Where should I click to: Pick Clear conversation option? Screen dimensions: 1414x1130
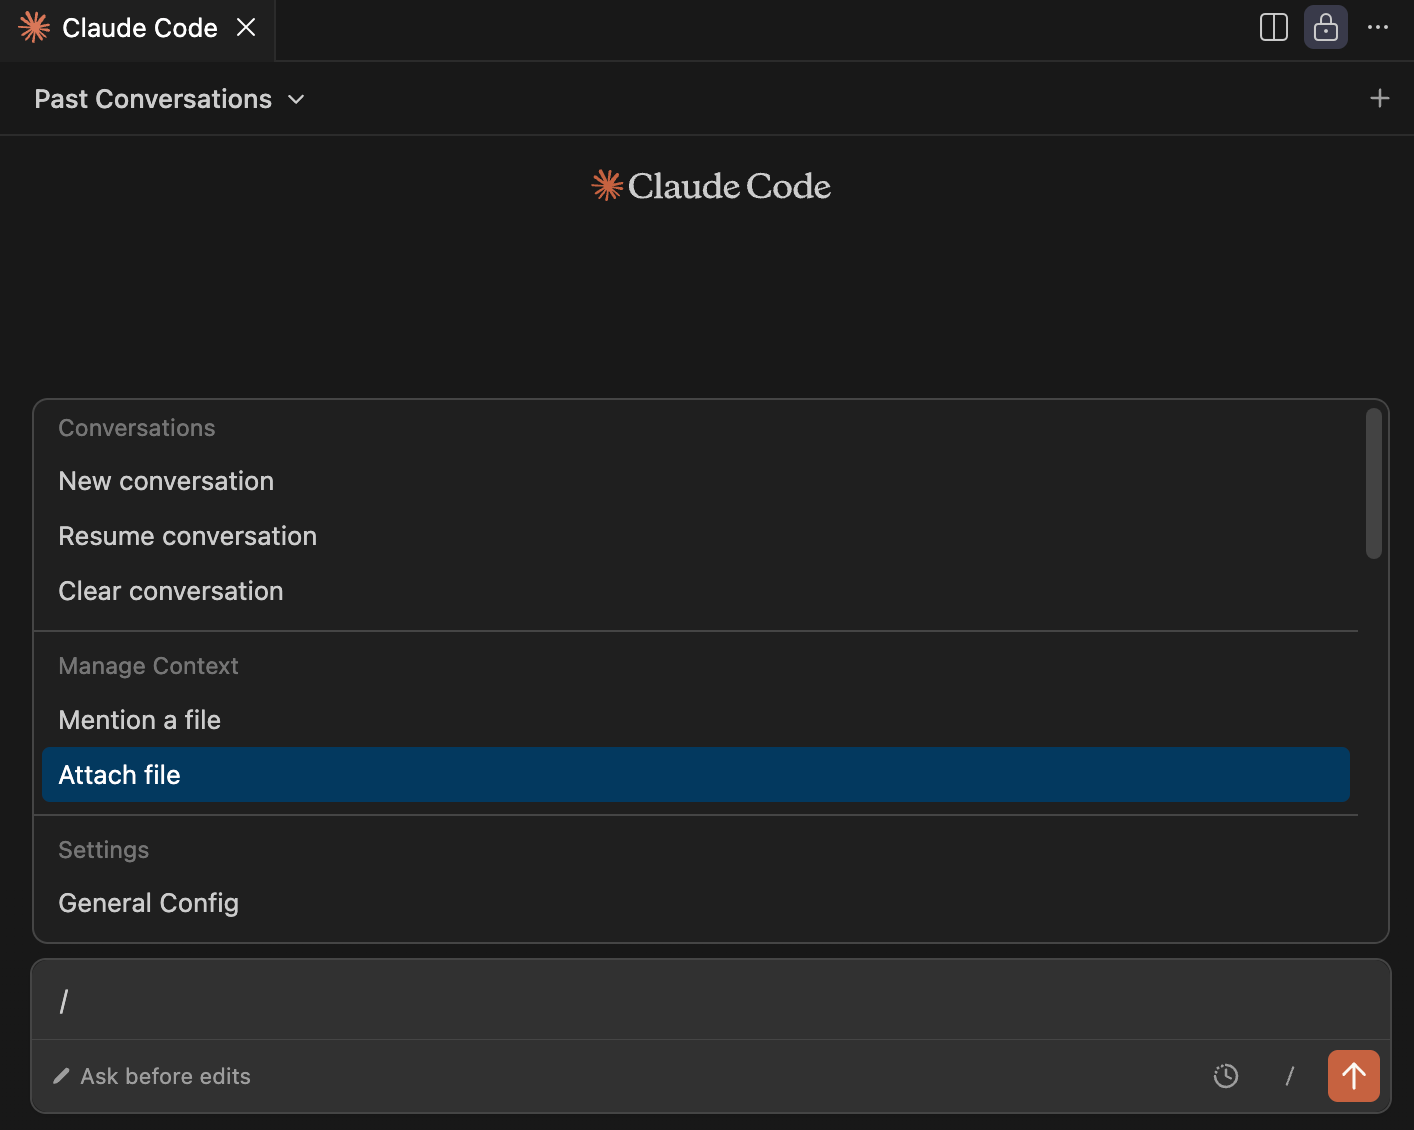click(170, 591)
